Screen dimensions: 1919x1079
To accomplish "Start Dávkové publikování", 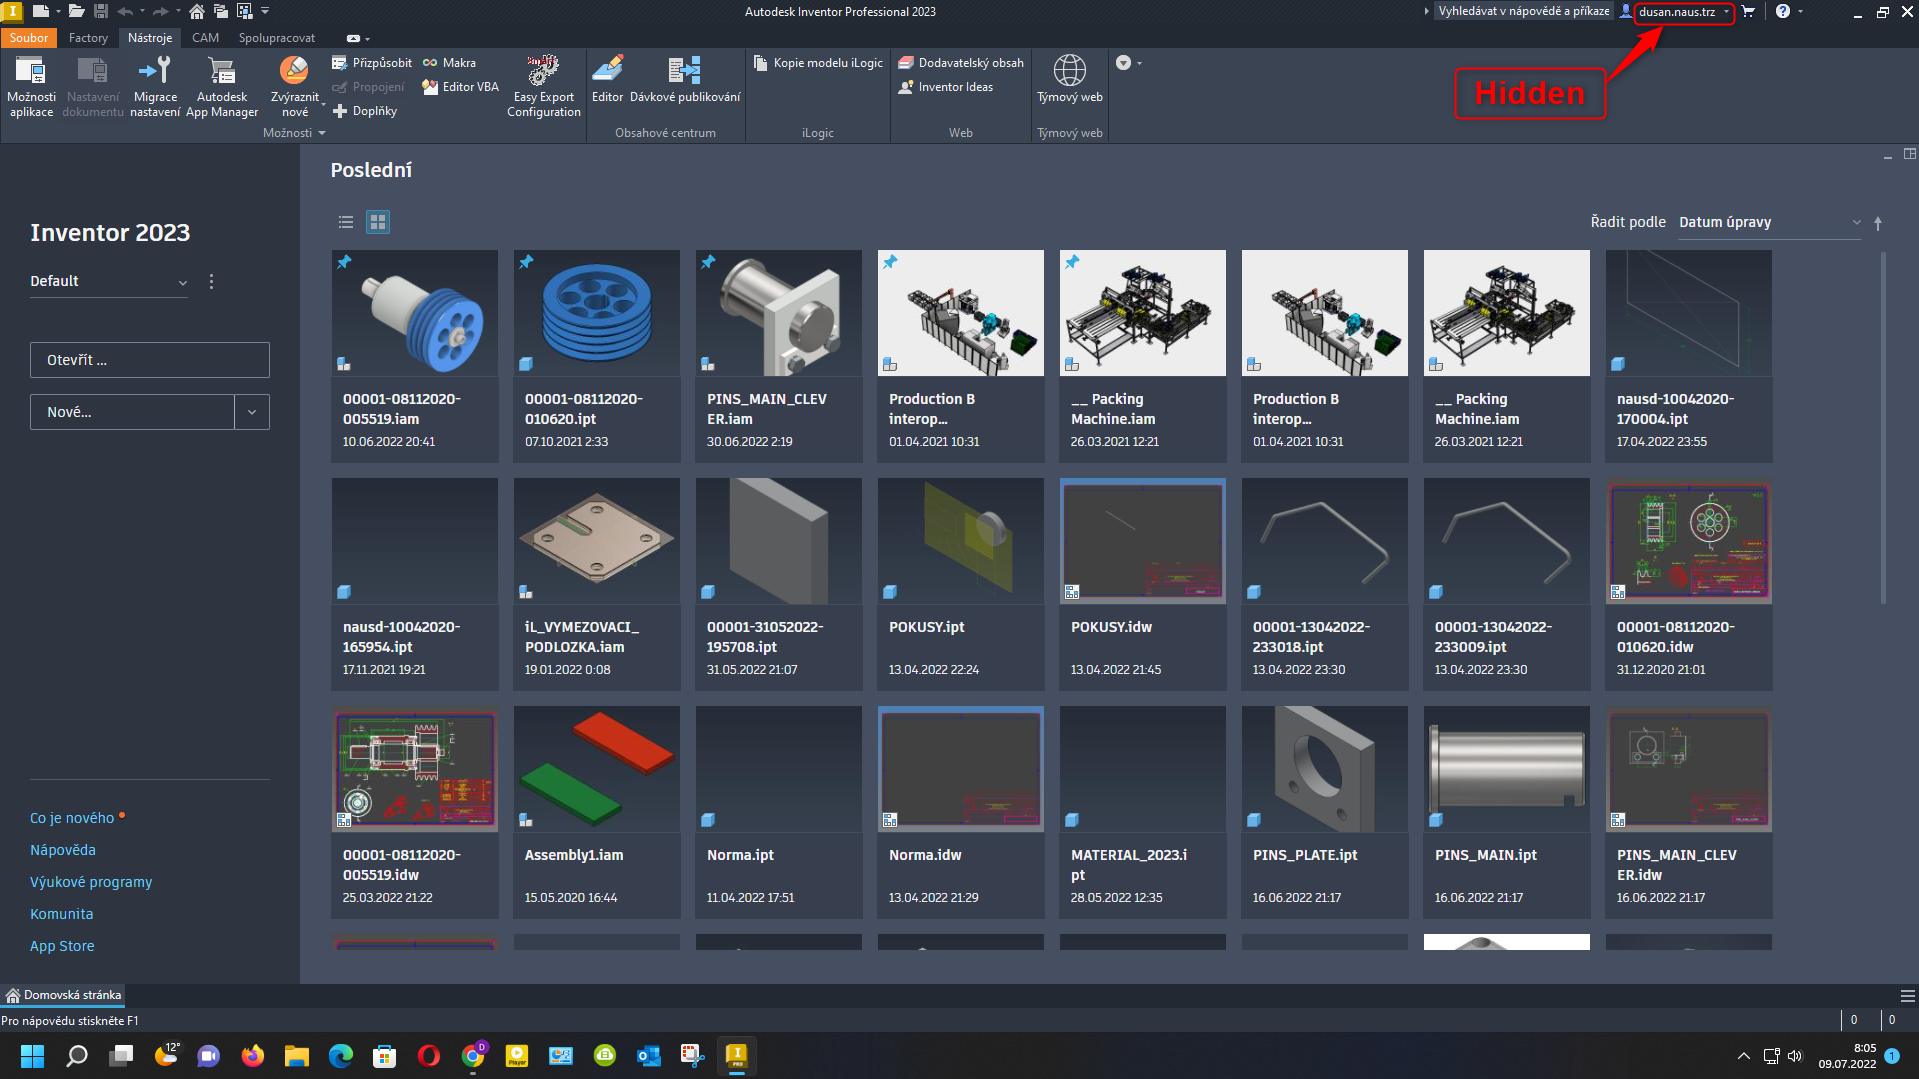I will click(x=684, y=80).
